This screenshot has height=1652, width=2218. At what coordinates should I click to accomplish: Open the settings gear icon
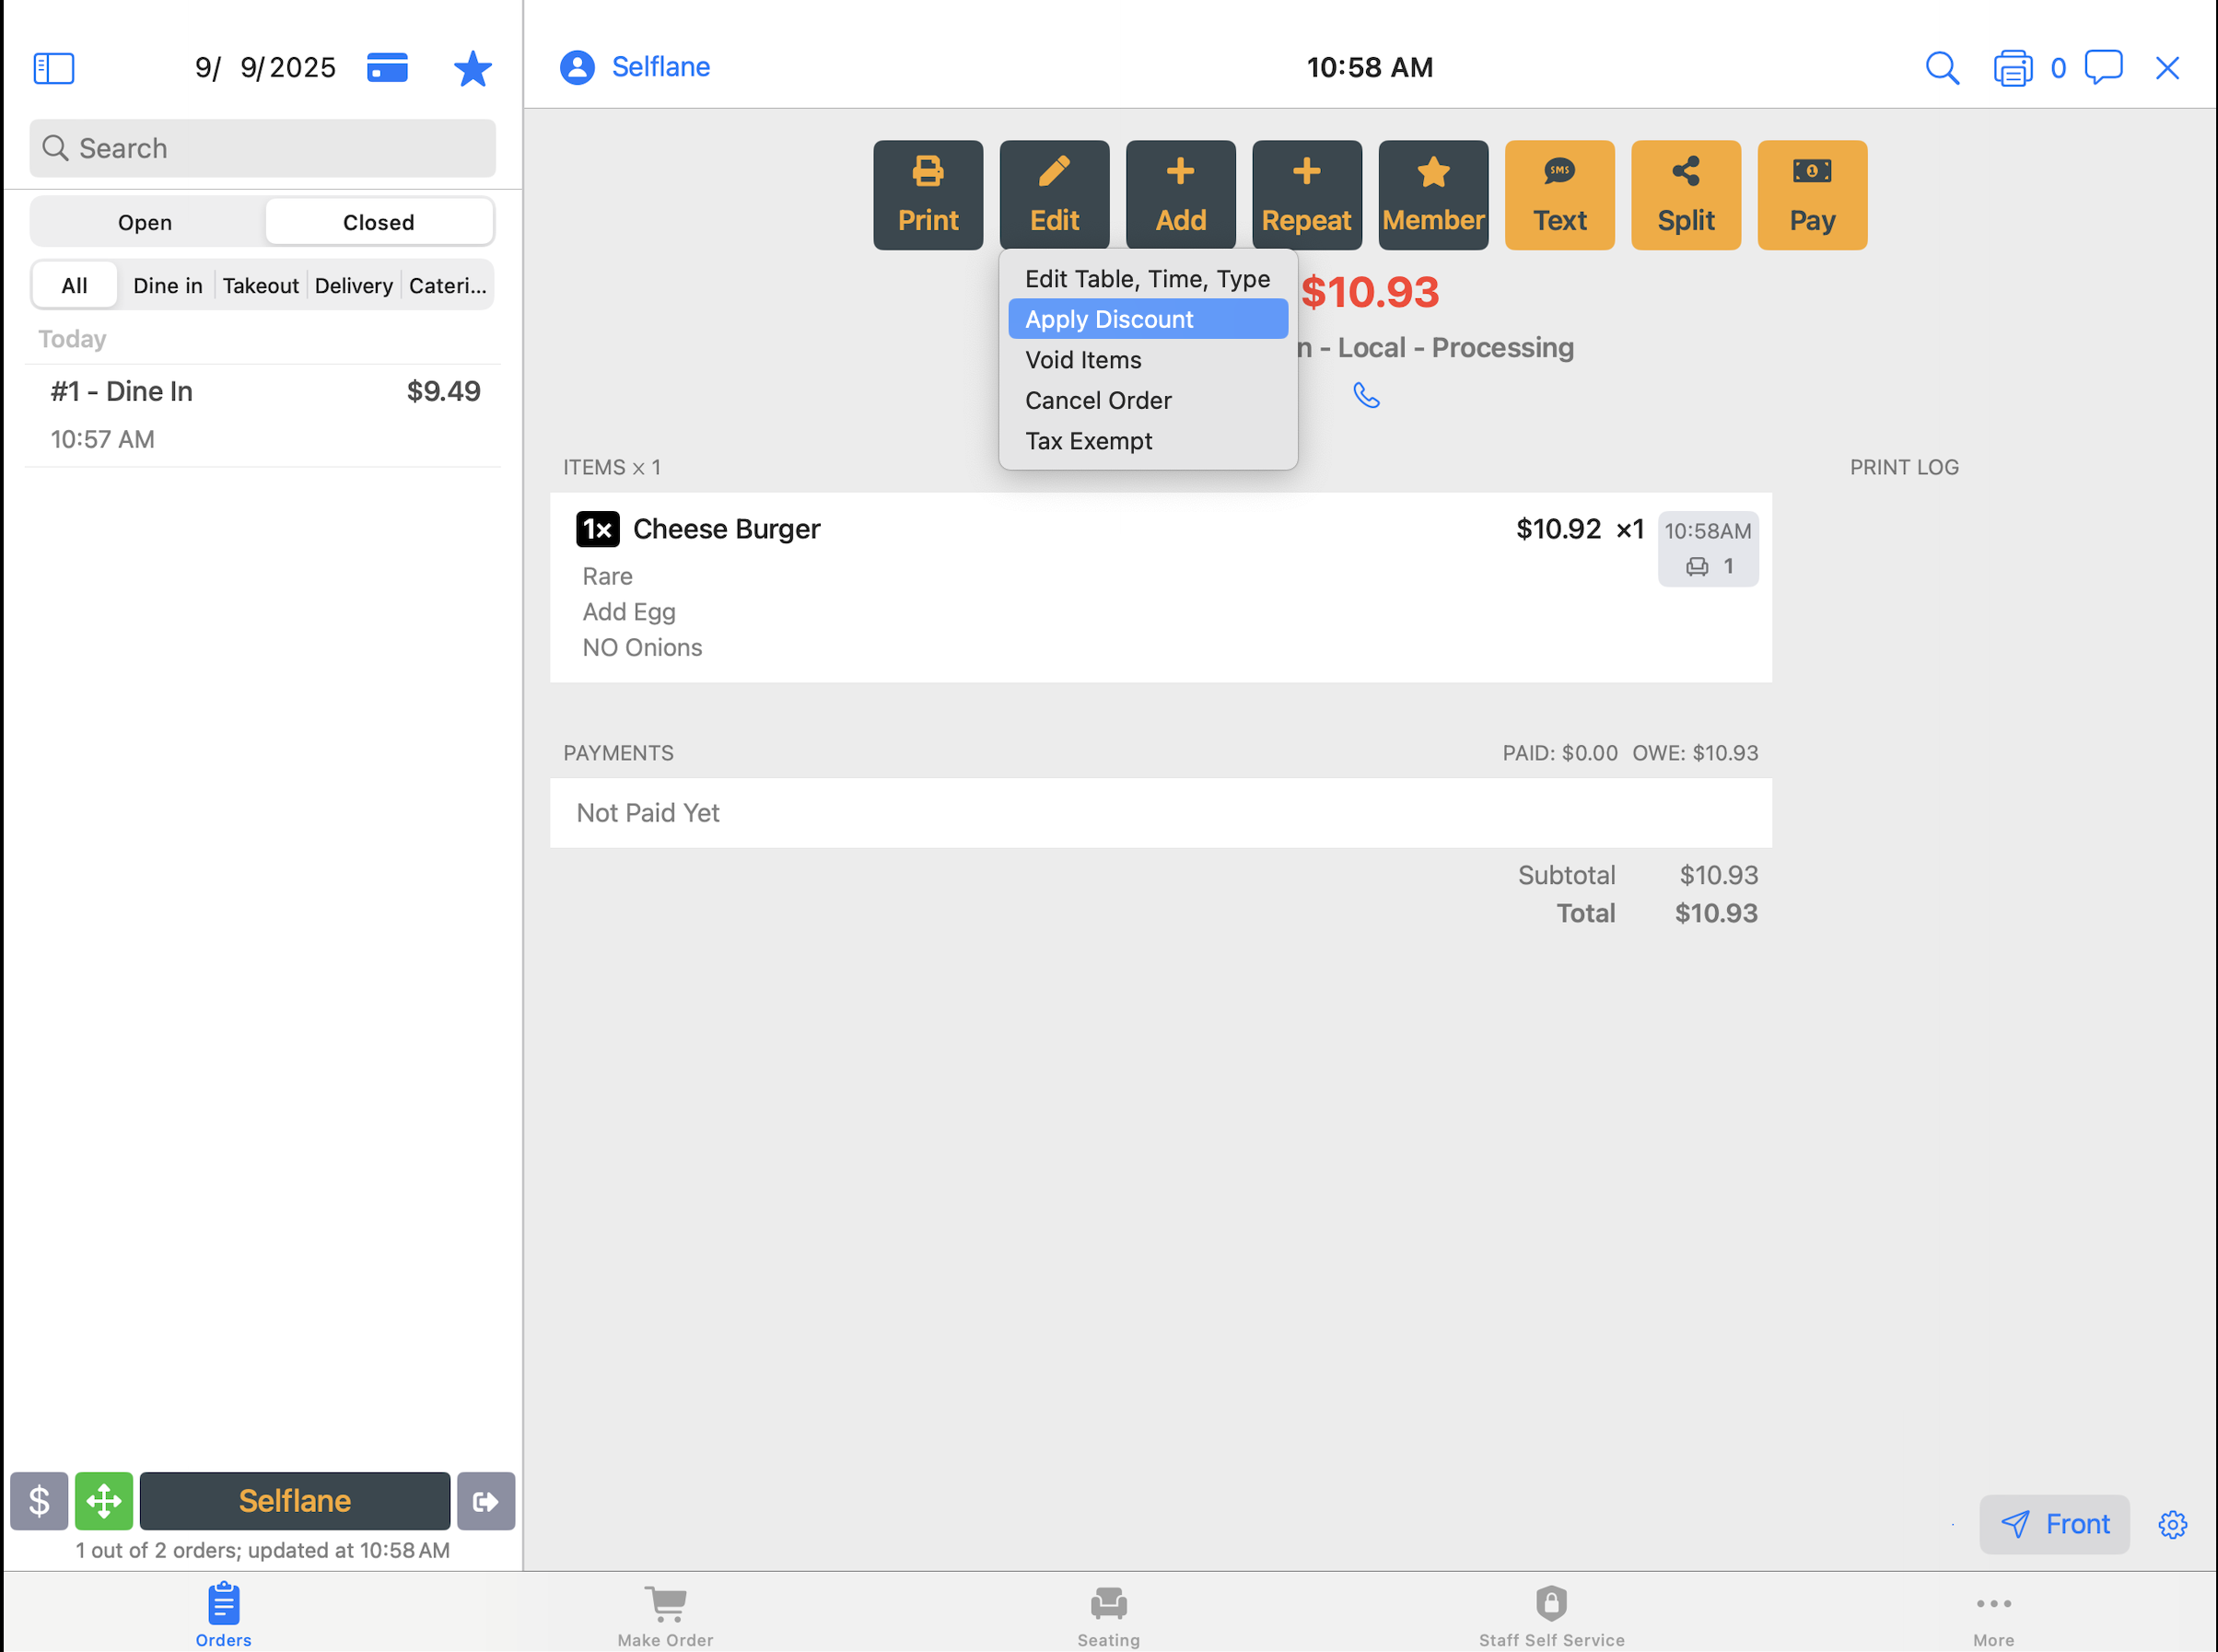click(x=2172, y=1524)
